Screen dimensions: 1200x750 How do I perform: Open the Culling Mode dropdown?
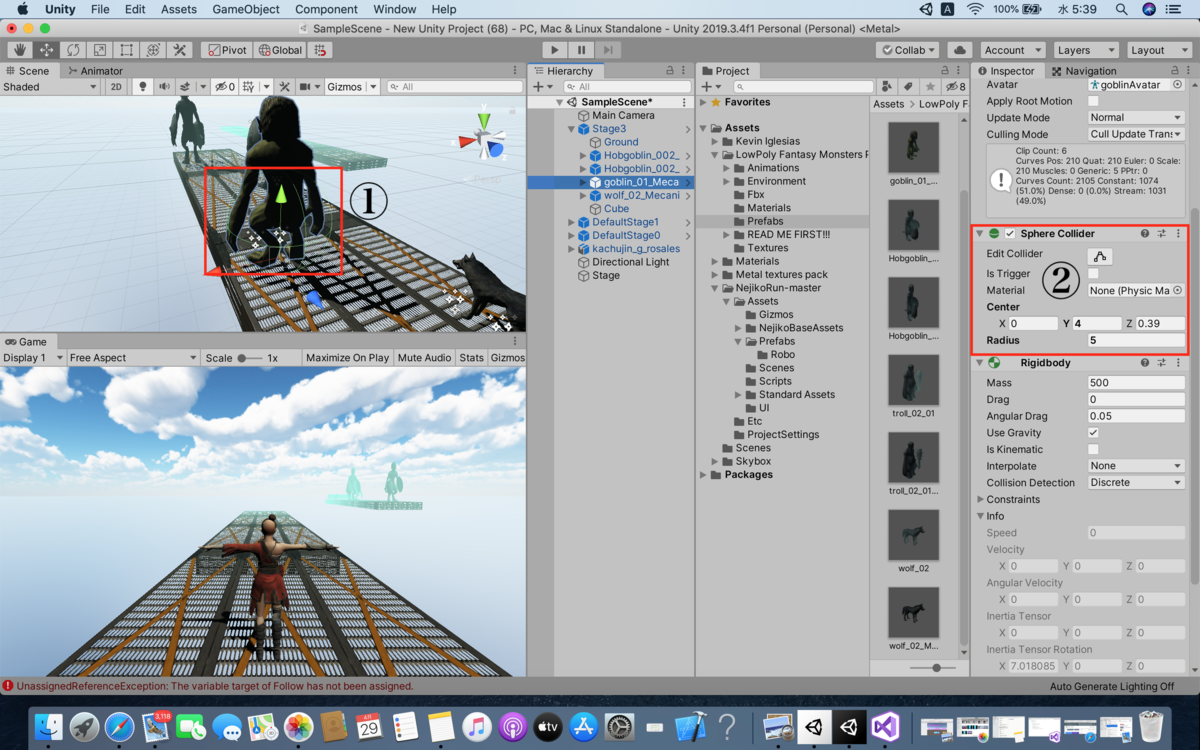tap(1136, 134)
